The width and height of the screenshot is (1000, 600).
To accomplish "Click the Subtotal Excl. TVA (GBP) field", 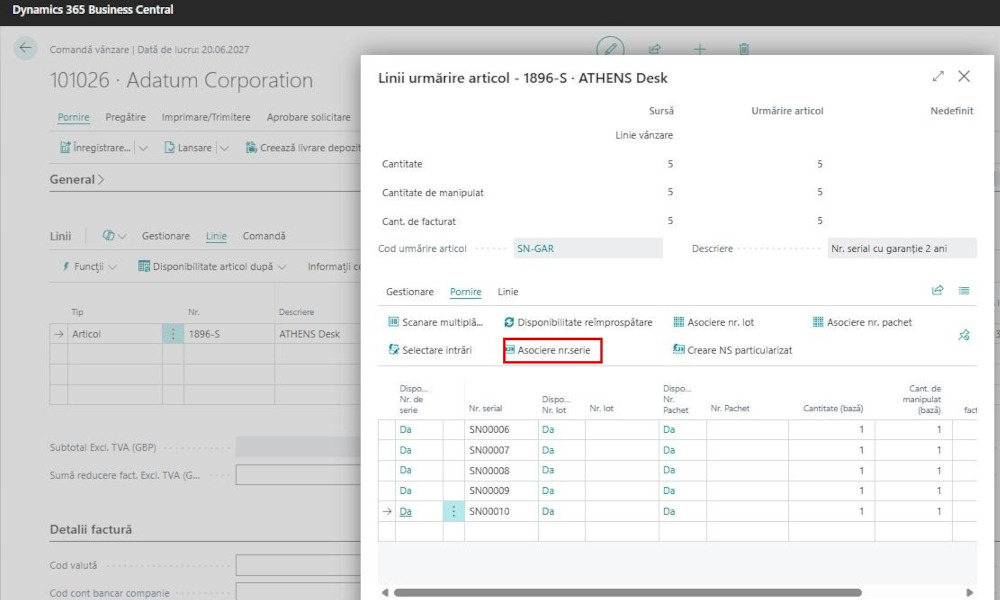I will [x=298, y=447].
